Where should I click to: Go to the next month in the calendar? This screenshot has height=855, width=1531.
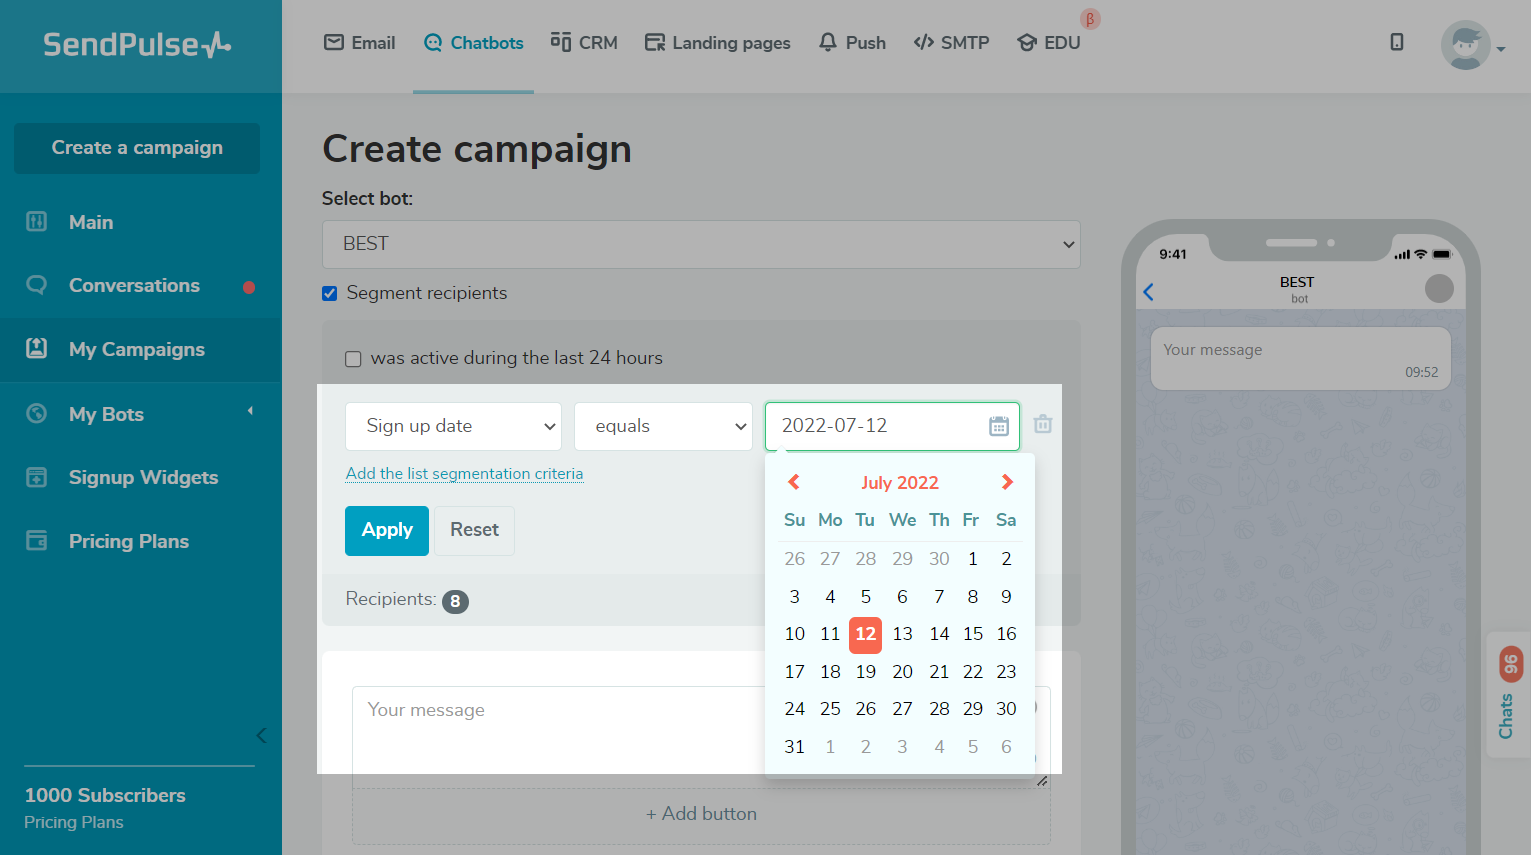coord(1007,482)
